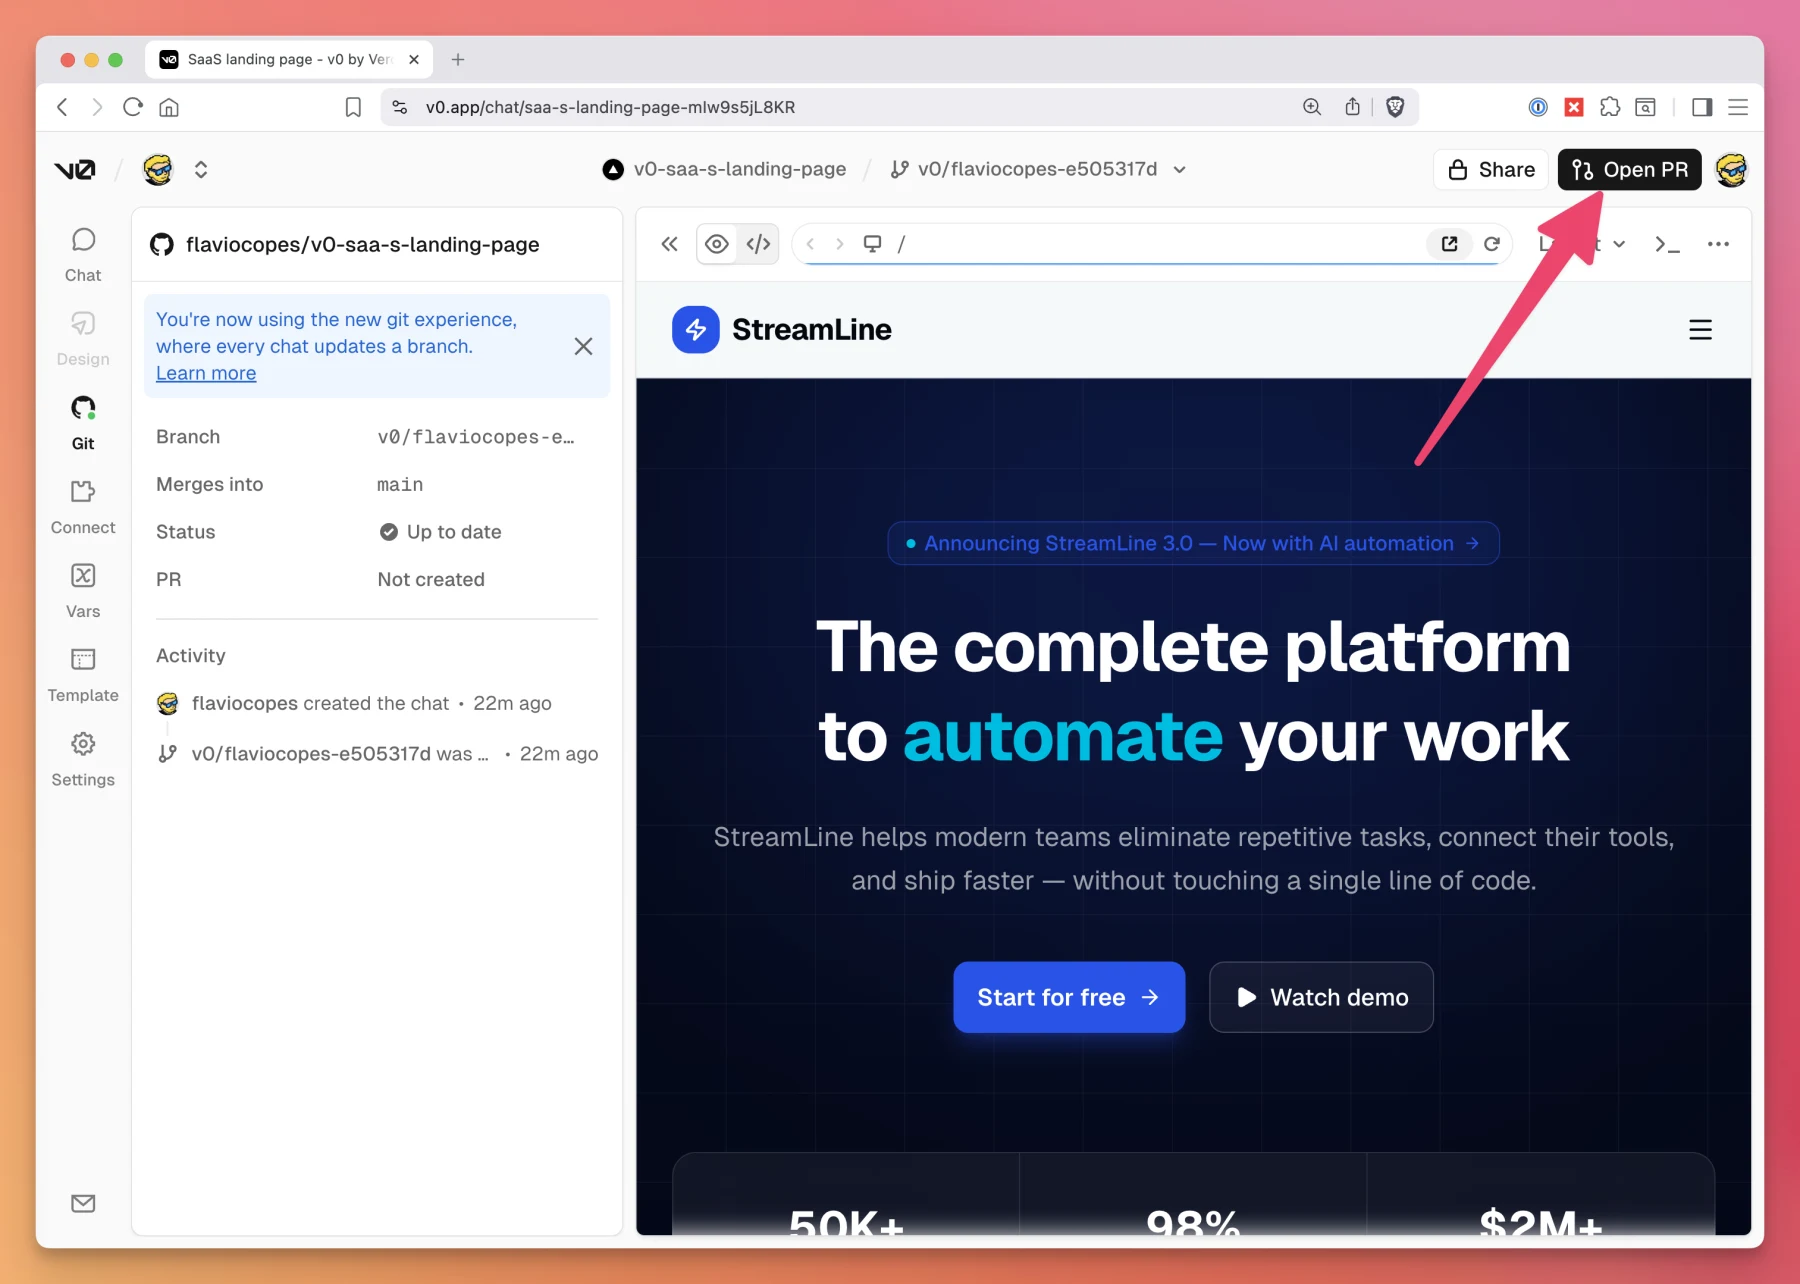Click the 'Up to date' status
Screen dimensions: 1800x1284
pyautogui.click(x=440, y=532)
